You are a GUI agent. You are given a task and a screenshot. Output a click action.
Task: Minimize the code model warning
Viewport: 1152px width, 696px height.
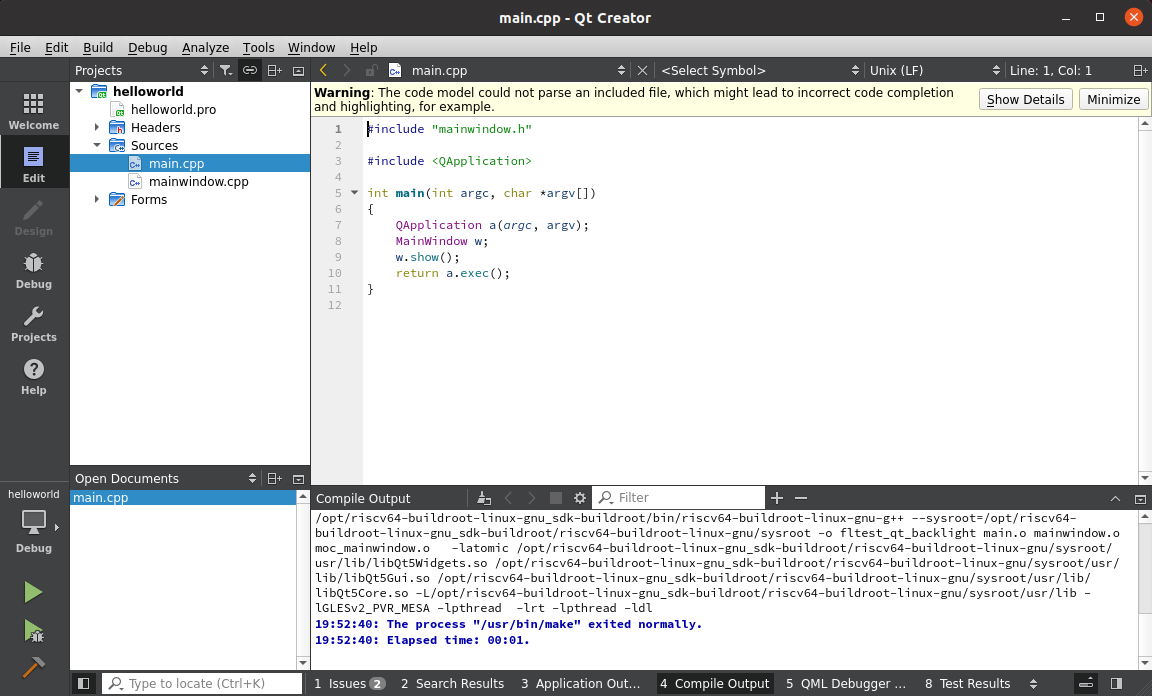click(1114, 99)
